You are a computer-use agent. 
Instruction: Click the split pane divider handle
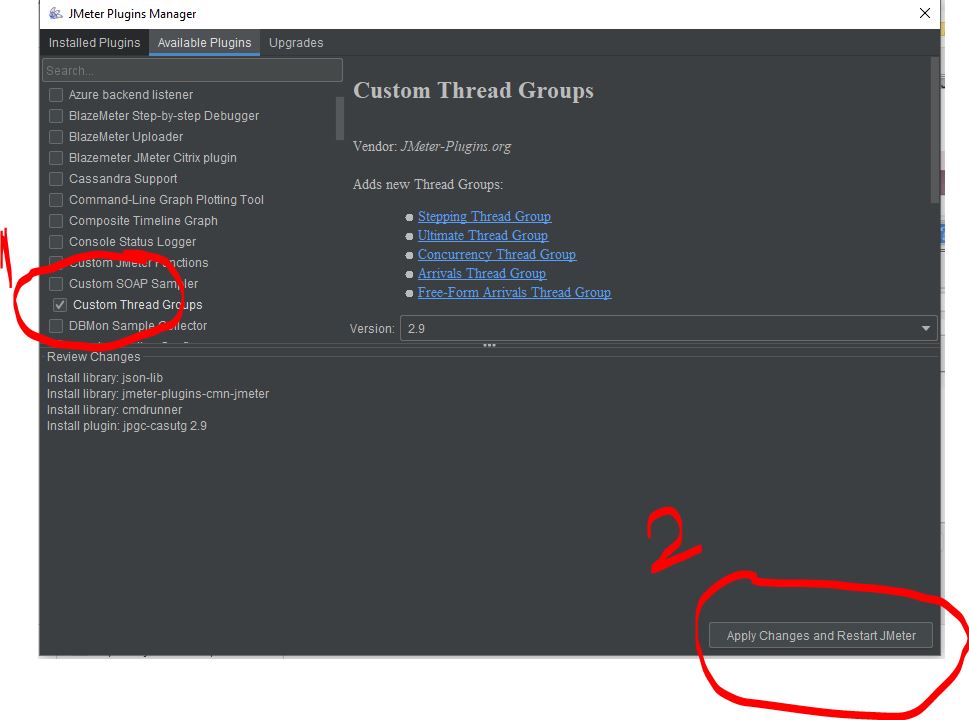(489, 346)
